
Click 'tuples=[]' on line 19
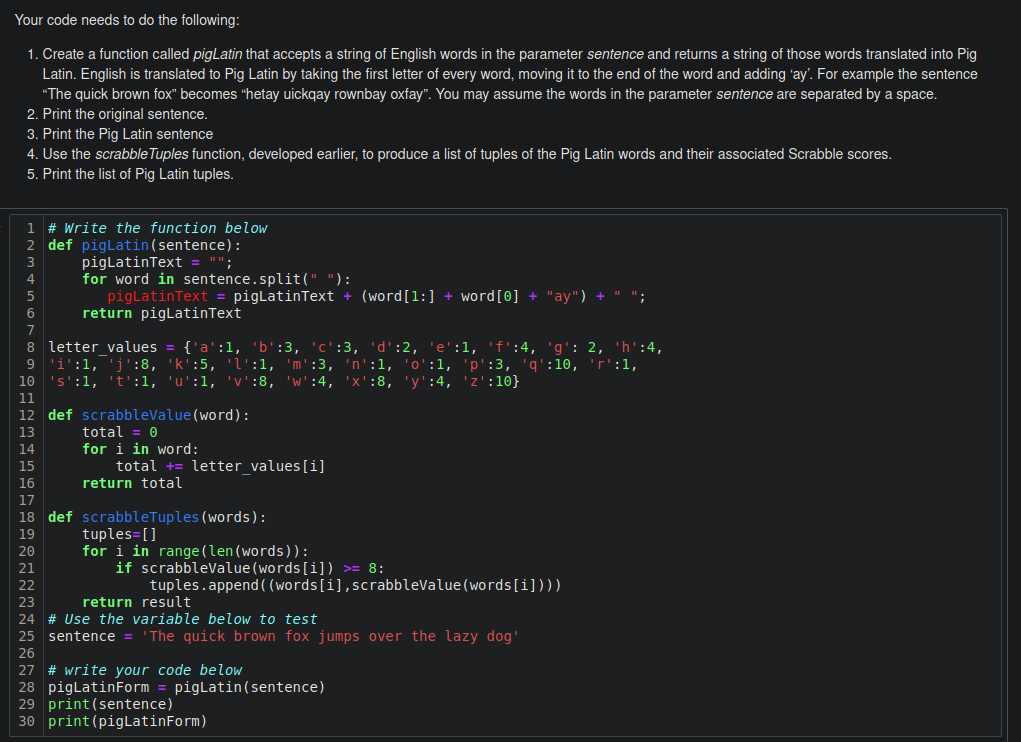(x=120, y=534)
